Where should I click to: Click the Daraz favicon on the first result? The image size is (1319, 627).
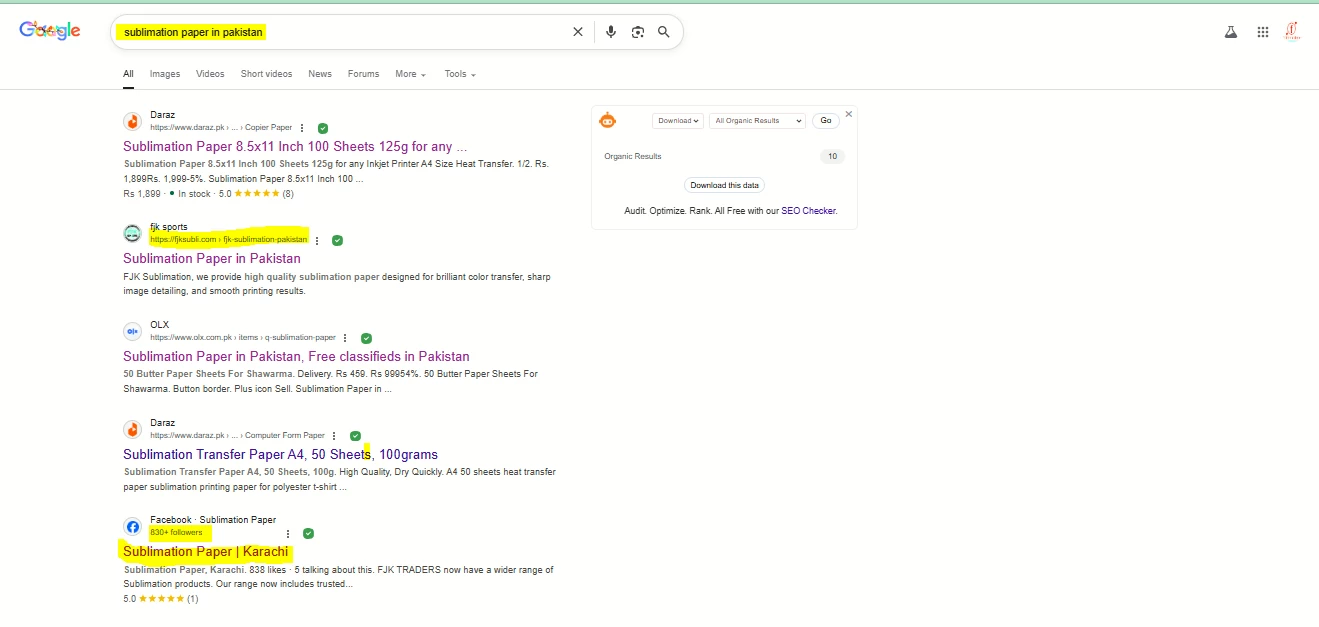click(x=132, y=121)
